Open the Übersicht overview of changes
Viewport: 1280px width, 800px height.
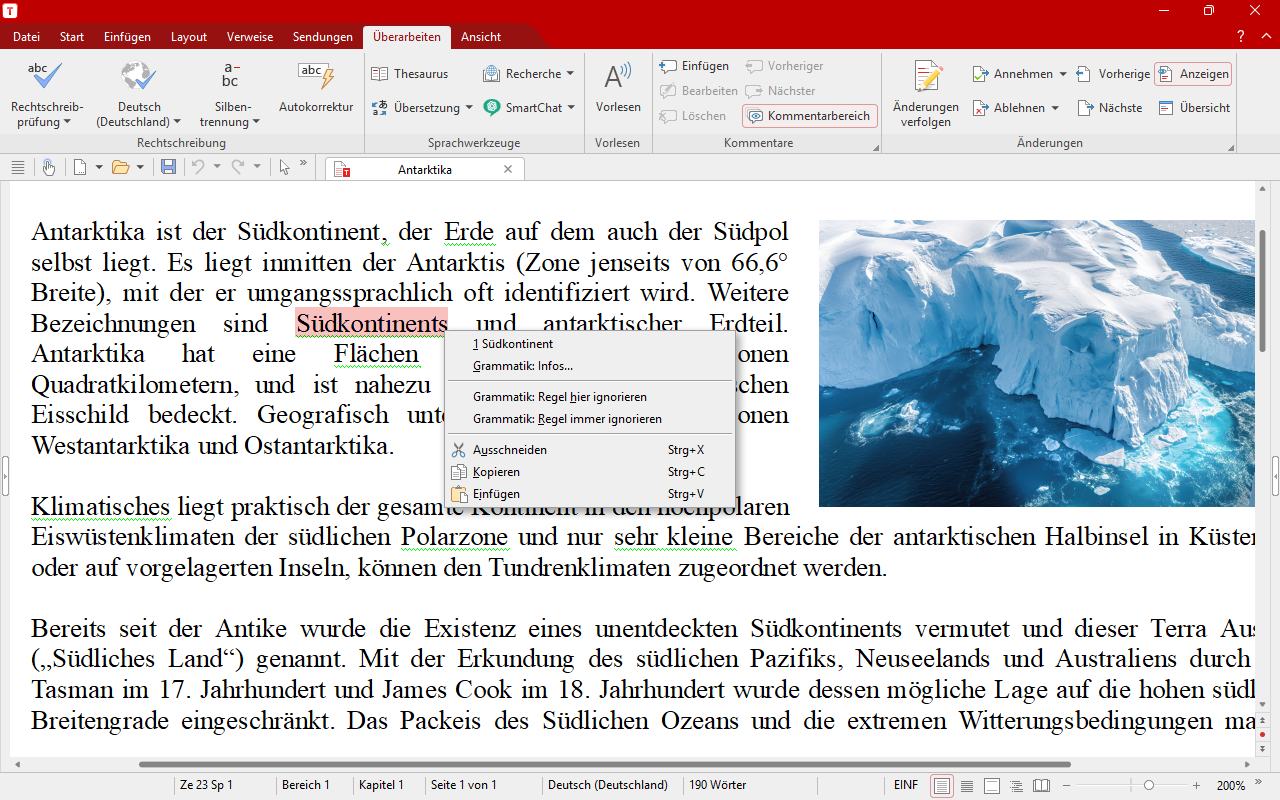click(x=1194, y=108)
